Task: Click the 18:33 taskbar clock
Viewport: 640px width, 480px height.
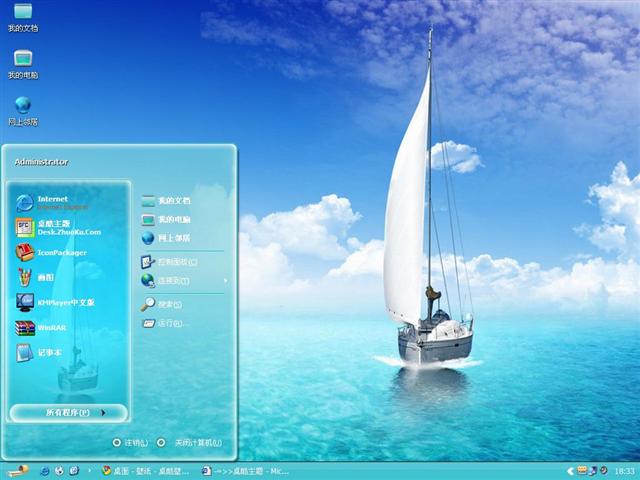Action: pos(625,471)
